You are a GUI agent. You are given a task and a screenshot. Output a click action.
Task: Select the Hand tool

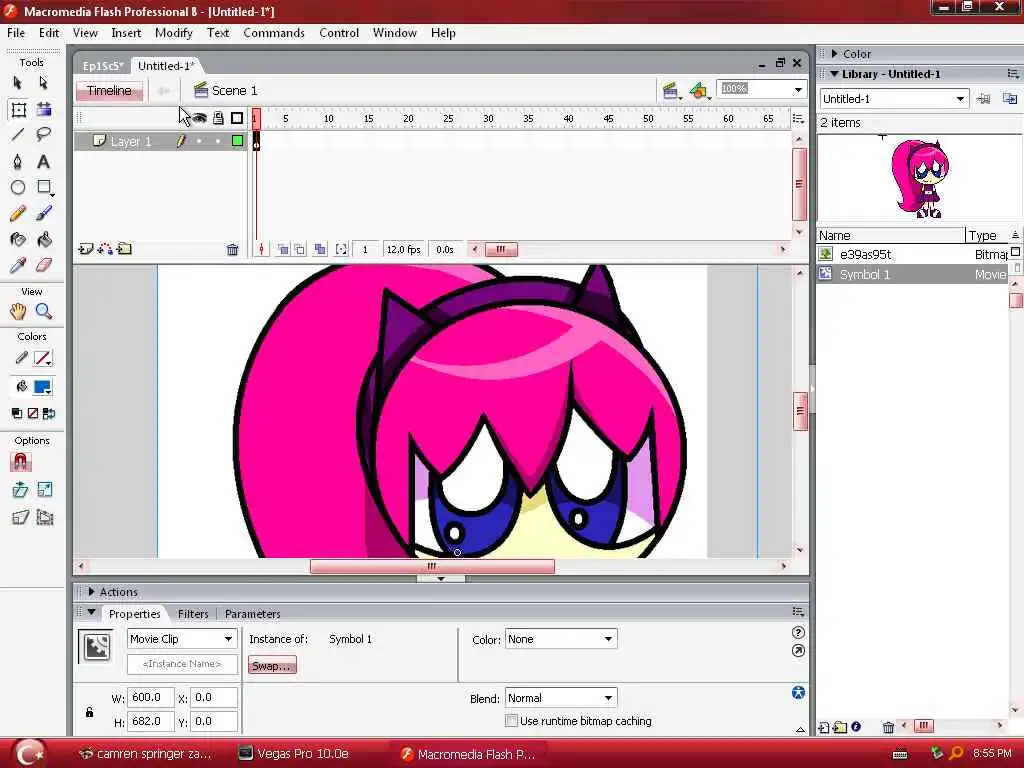click(18, 312)
